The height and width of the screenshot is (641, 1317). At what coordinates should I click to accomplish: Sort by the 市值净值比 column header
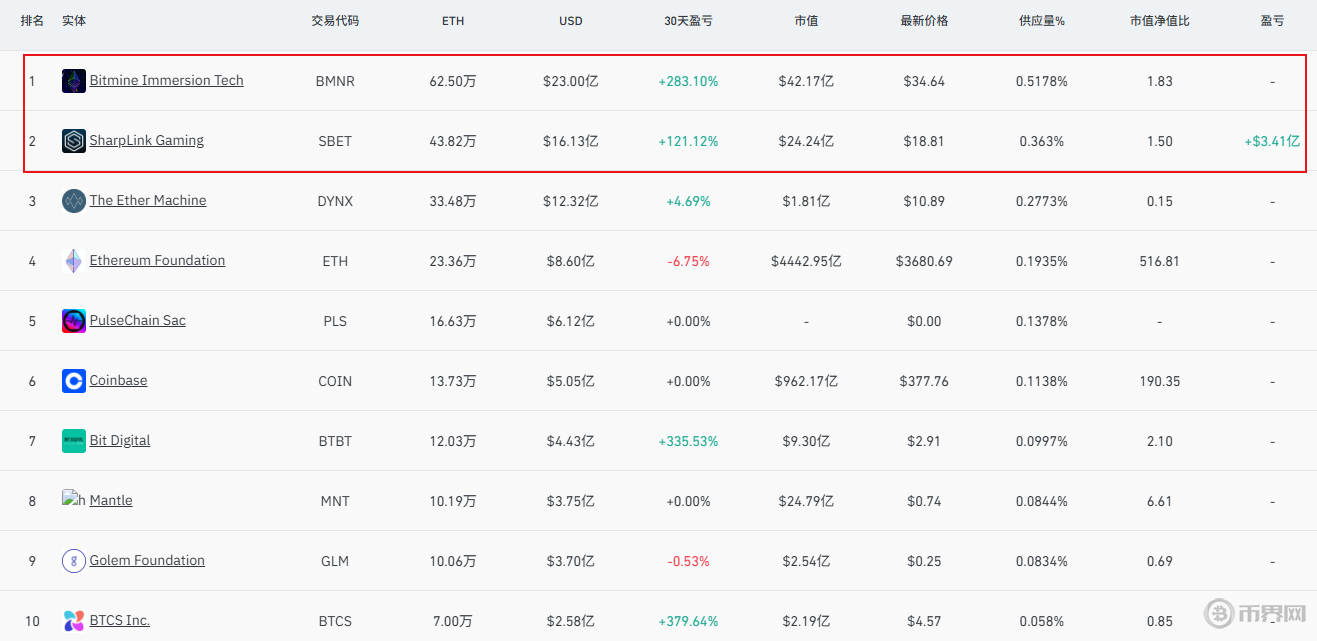pos(1160,21)
